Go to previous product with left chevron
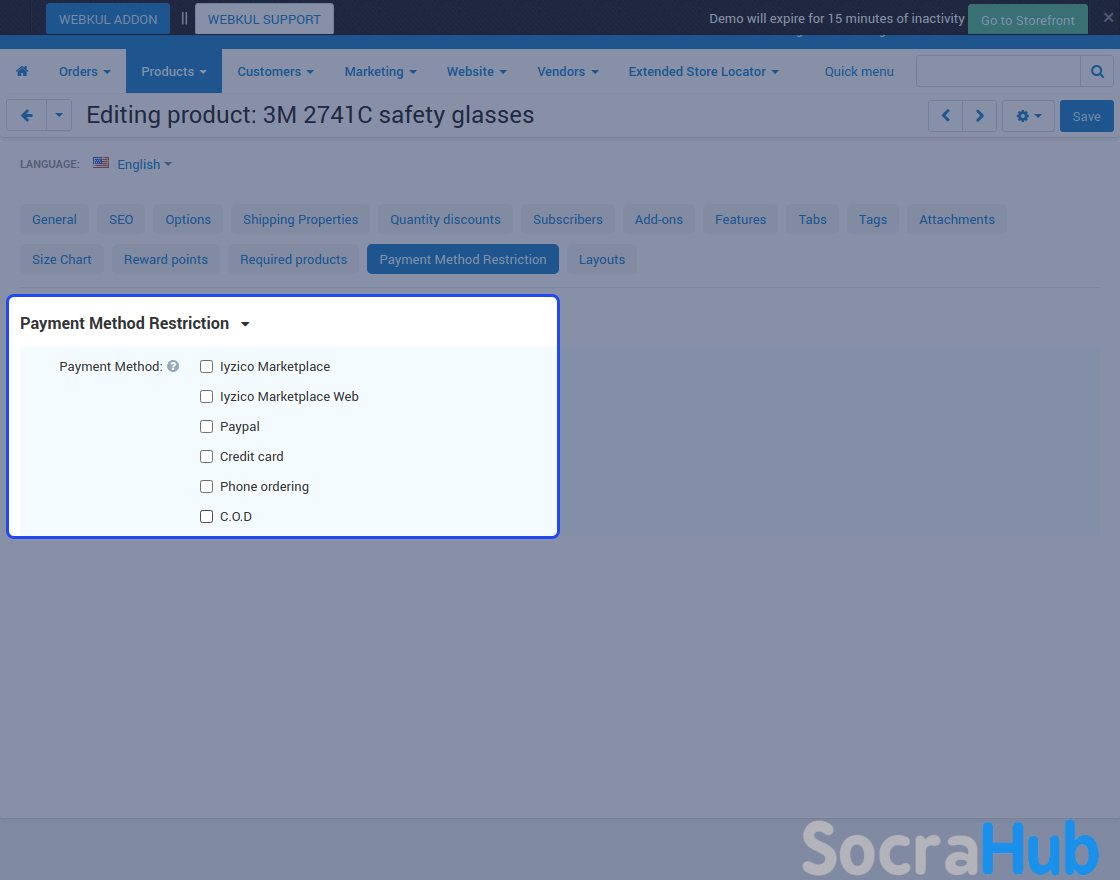This screenshot has width=1120, height=880. click(x=945, y=116)
